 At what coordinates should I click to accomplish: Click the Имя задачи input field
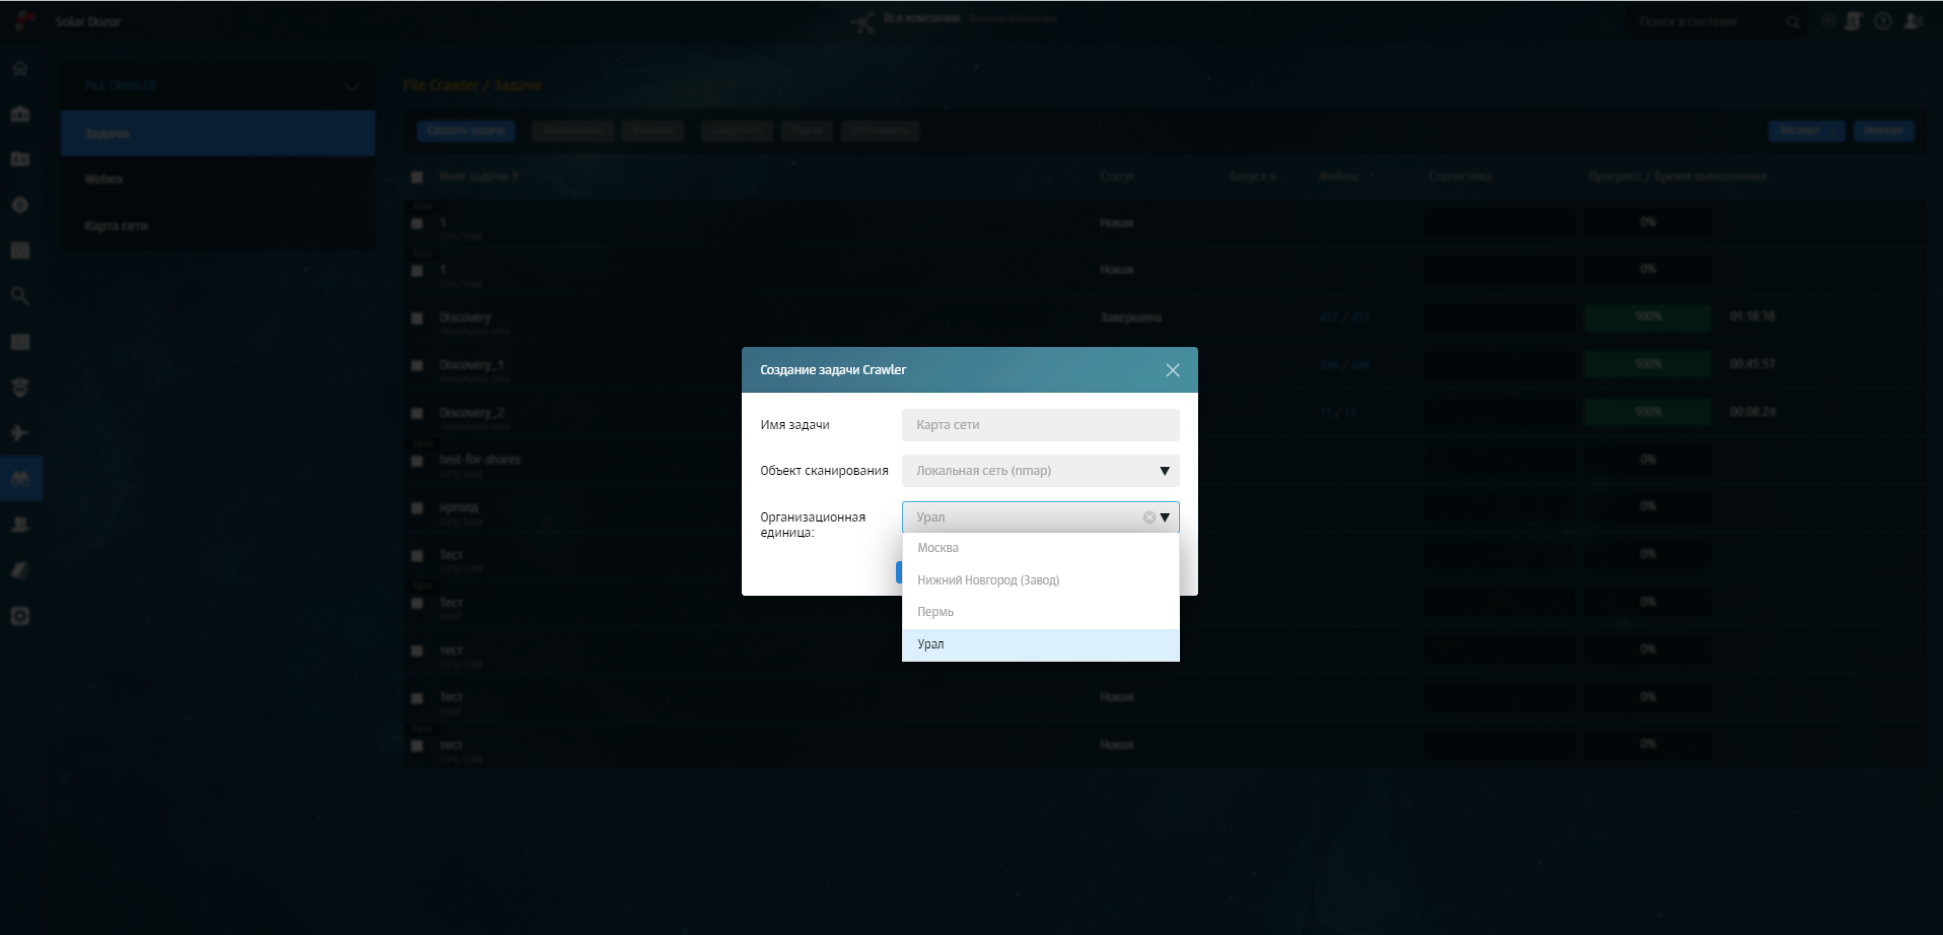click(x=1040, y=425)
